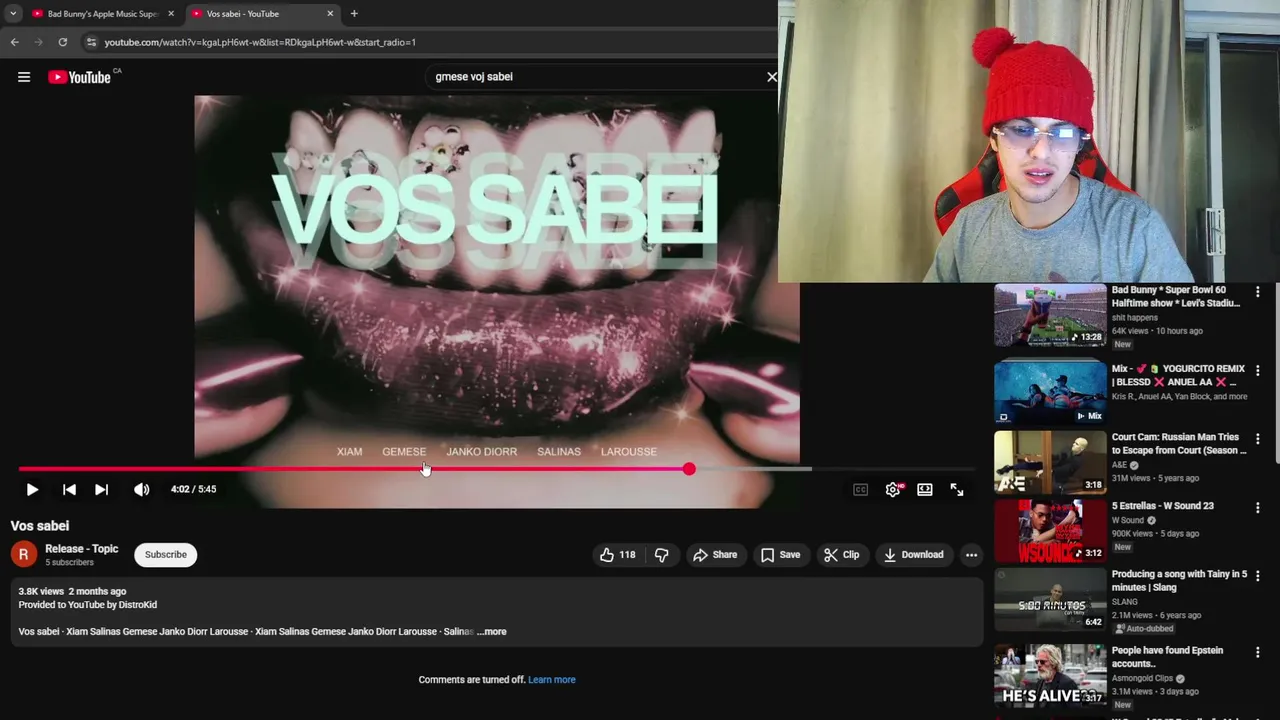This screenshot has width=1280, height=720.
Task: Click the Asmongold Clips channel name
Action: click(x=1142, y=678)
